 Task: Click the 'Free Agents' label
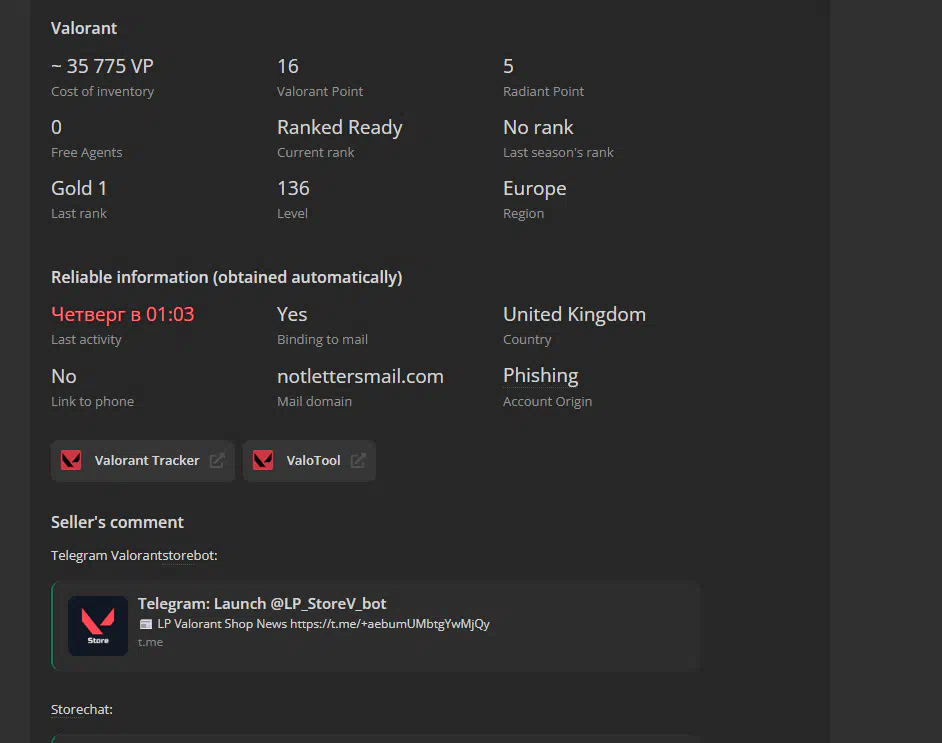coord(87,153)
